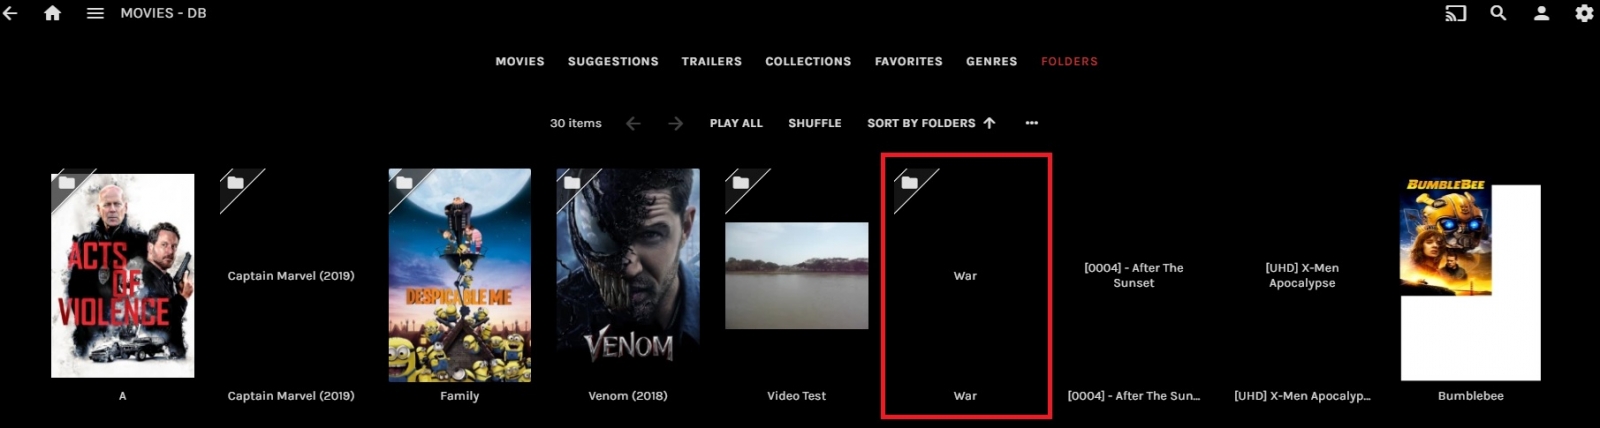Click the Play All button
Viewport: 1600px width, 428px height.
(736, 123)
